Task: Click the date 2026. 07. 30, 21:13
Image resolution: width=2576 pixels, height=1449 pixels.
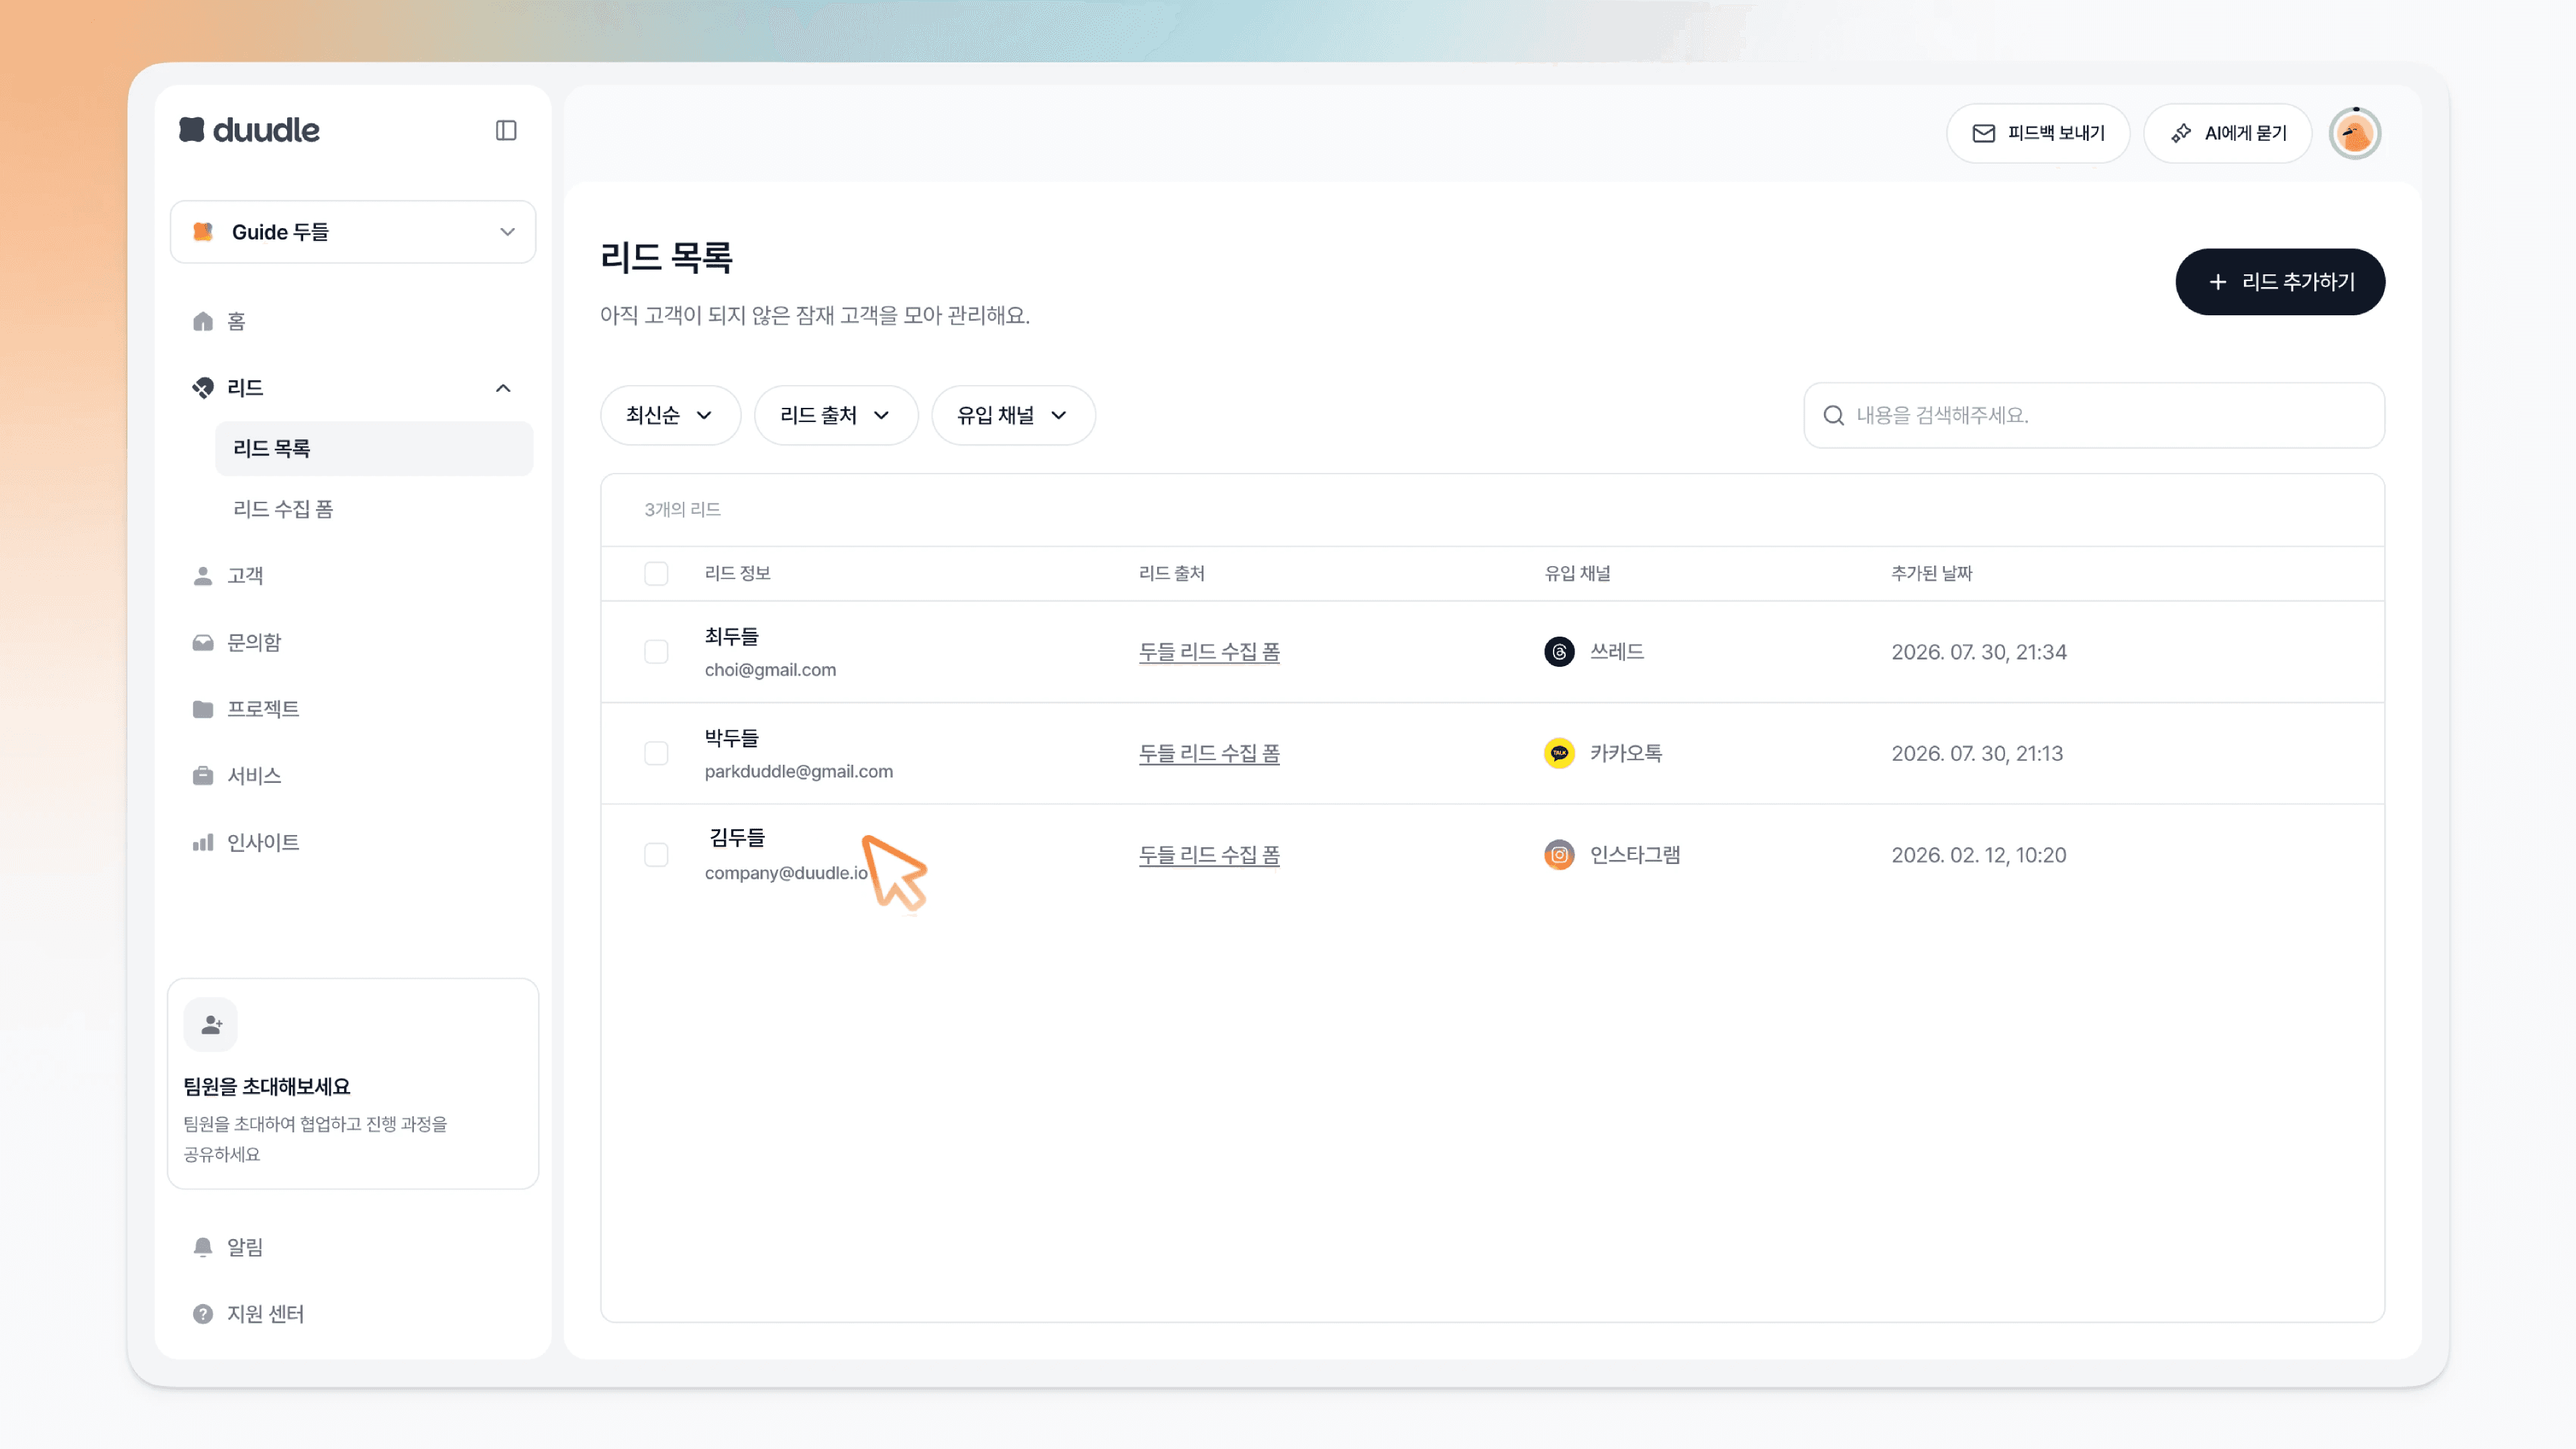Action: (1977, 753)
